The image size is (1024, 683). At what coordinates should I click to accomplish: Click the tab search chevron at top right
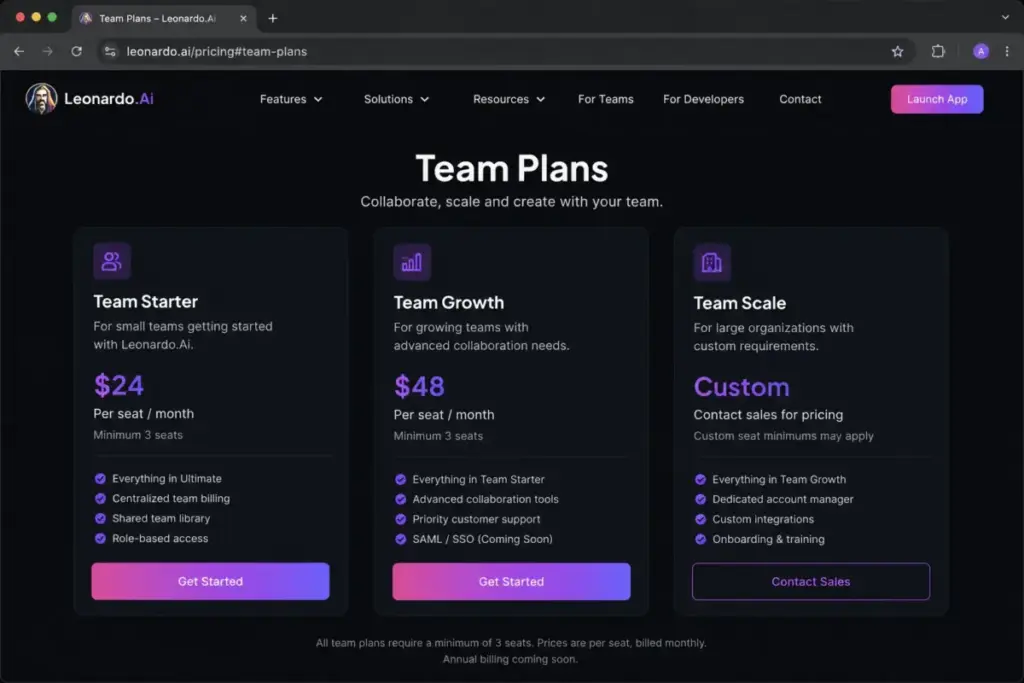(1005, 18)
